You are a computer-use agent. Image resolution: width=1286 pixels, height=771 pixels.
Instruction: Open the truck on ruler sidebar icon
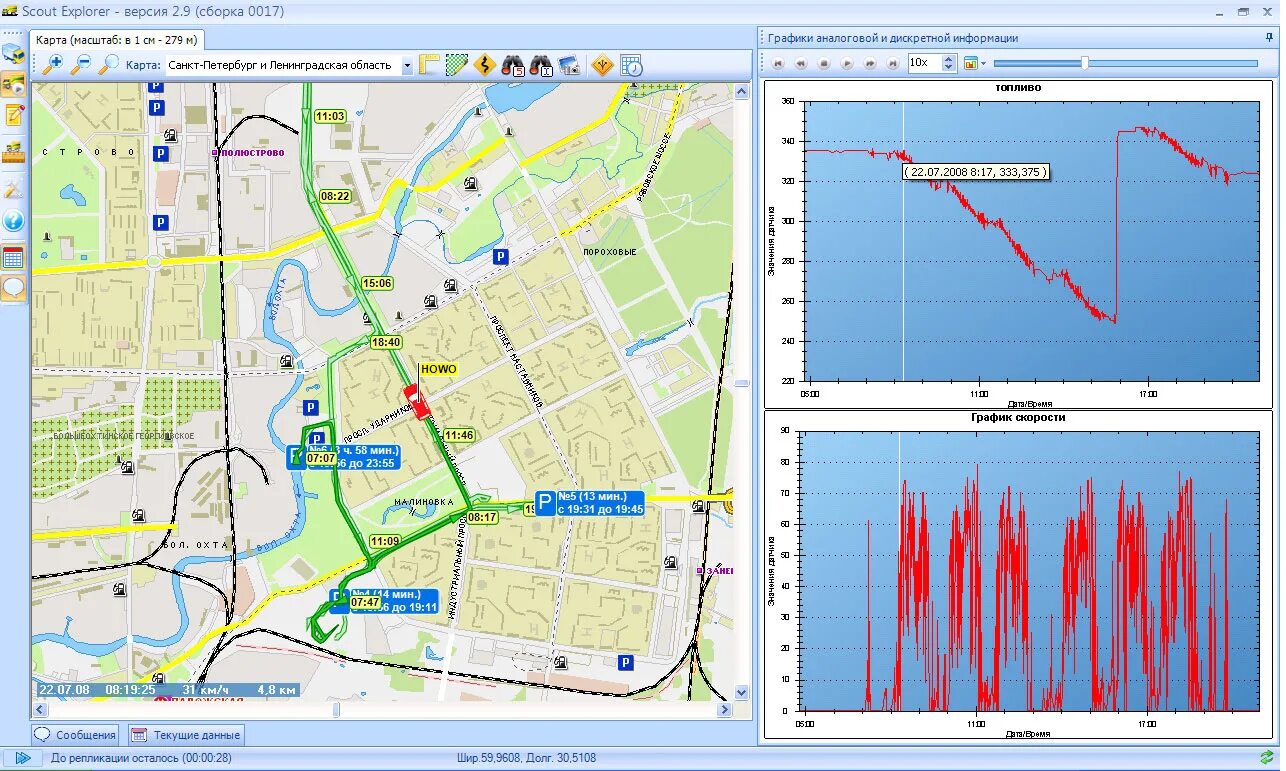coord(13,152)
